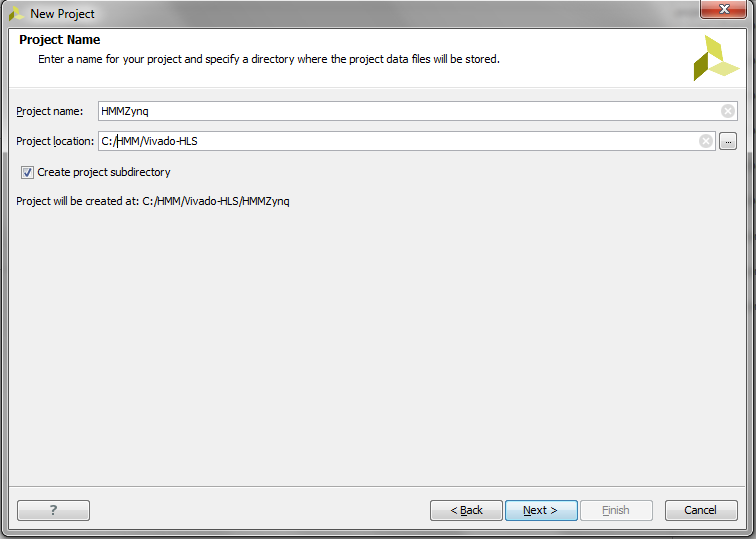
Task: Click the 'Create project subdirectory' label text
Action: [x=104, y=172]
